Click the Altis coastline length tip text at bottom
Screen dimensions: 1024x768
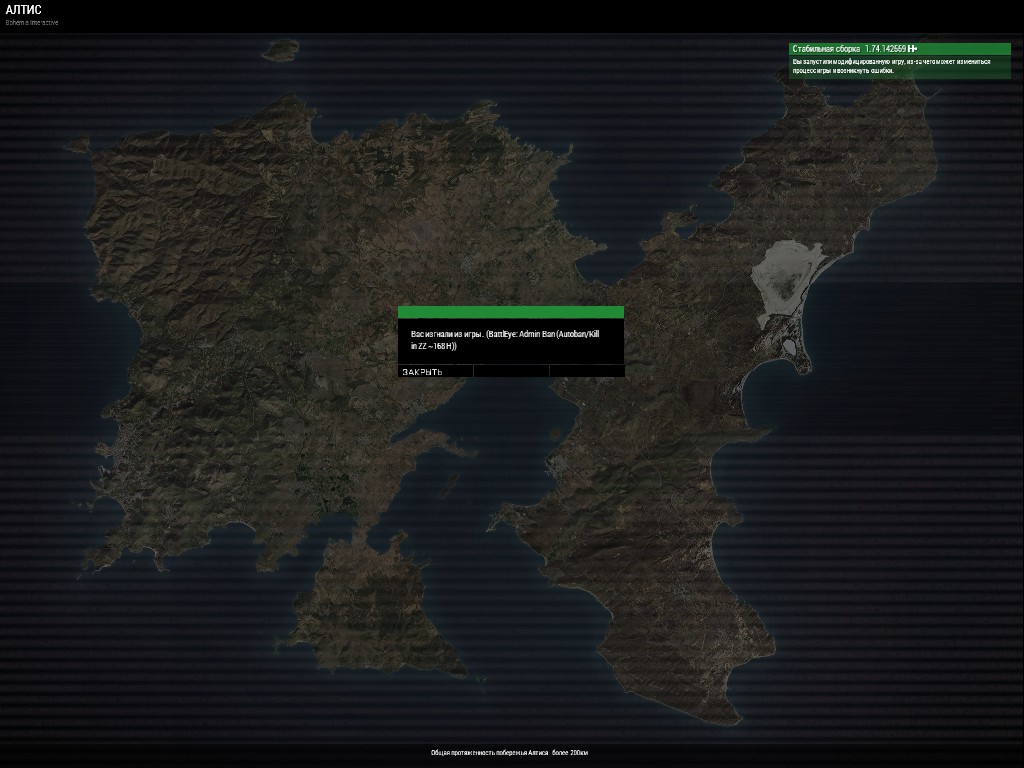point(509,753)
